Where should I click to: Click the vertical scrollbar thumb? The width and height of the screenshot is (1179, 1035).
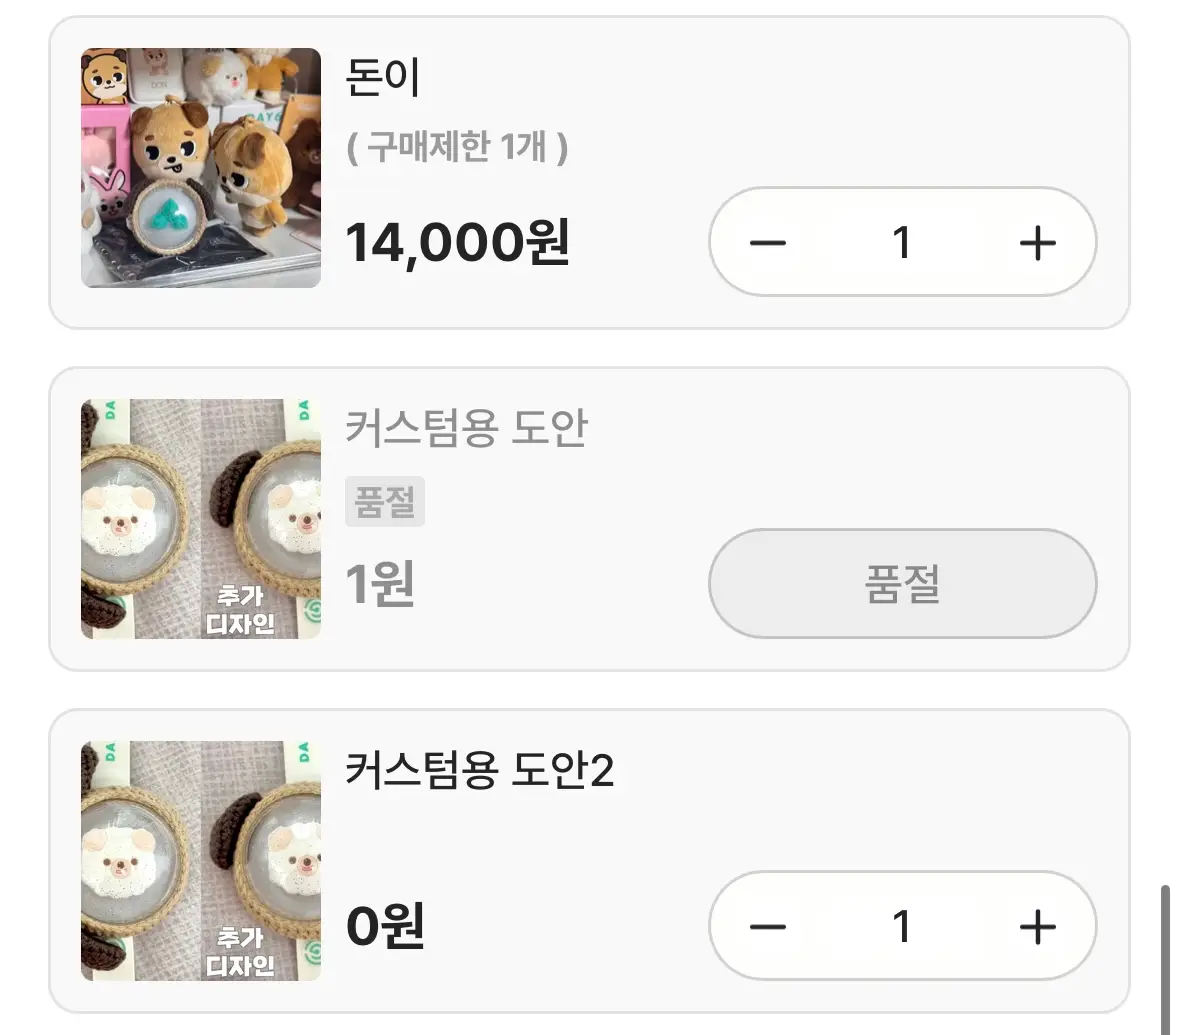click(1165, 958)
